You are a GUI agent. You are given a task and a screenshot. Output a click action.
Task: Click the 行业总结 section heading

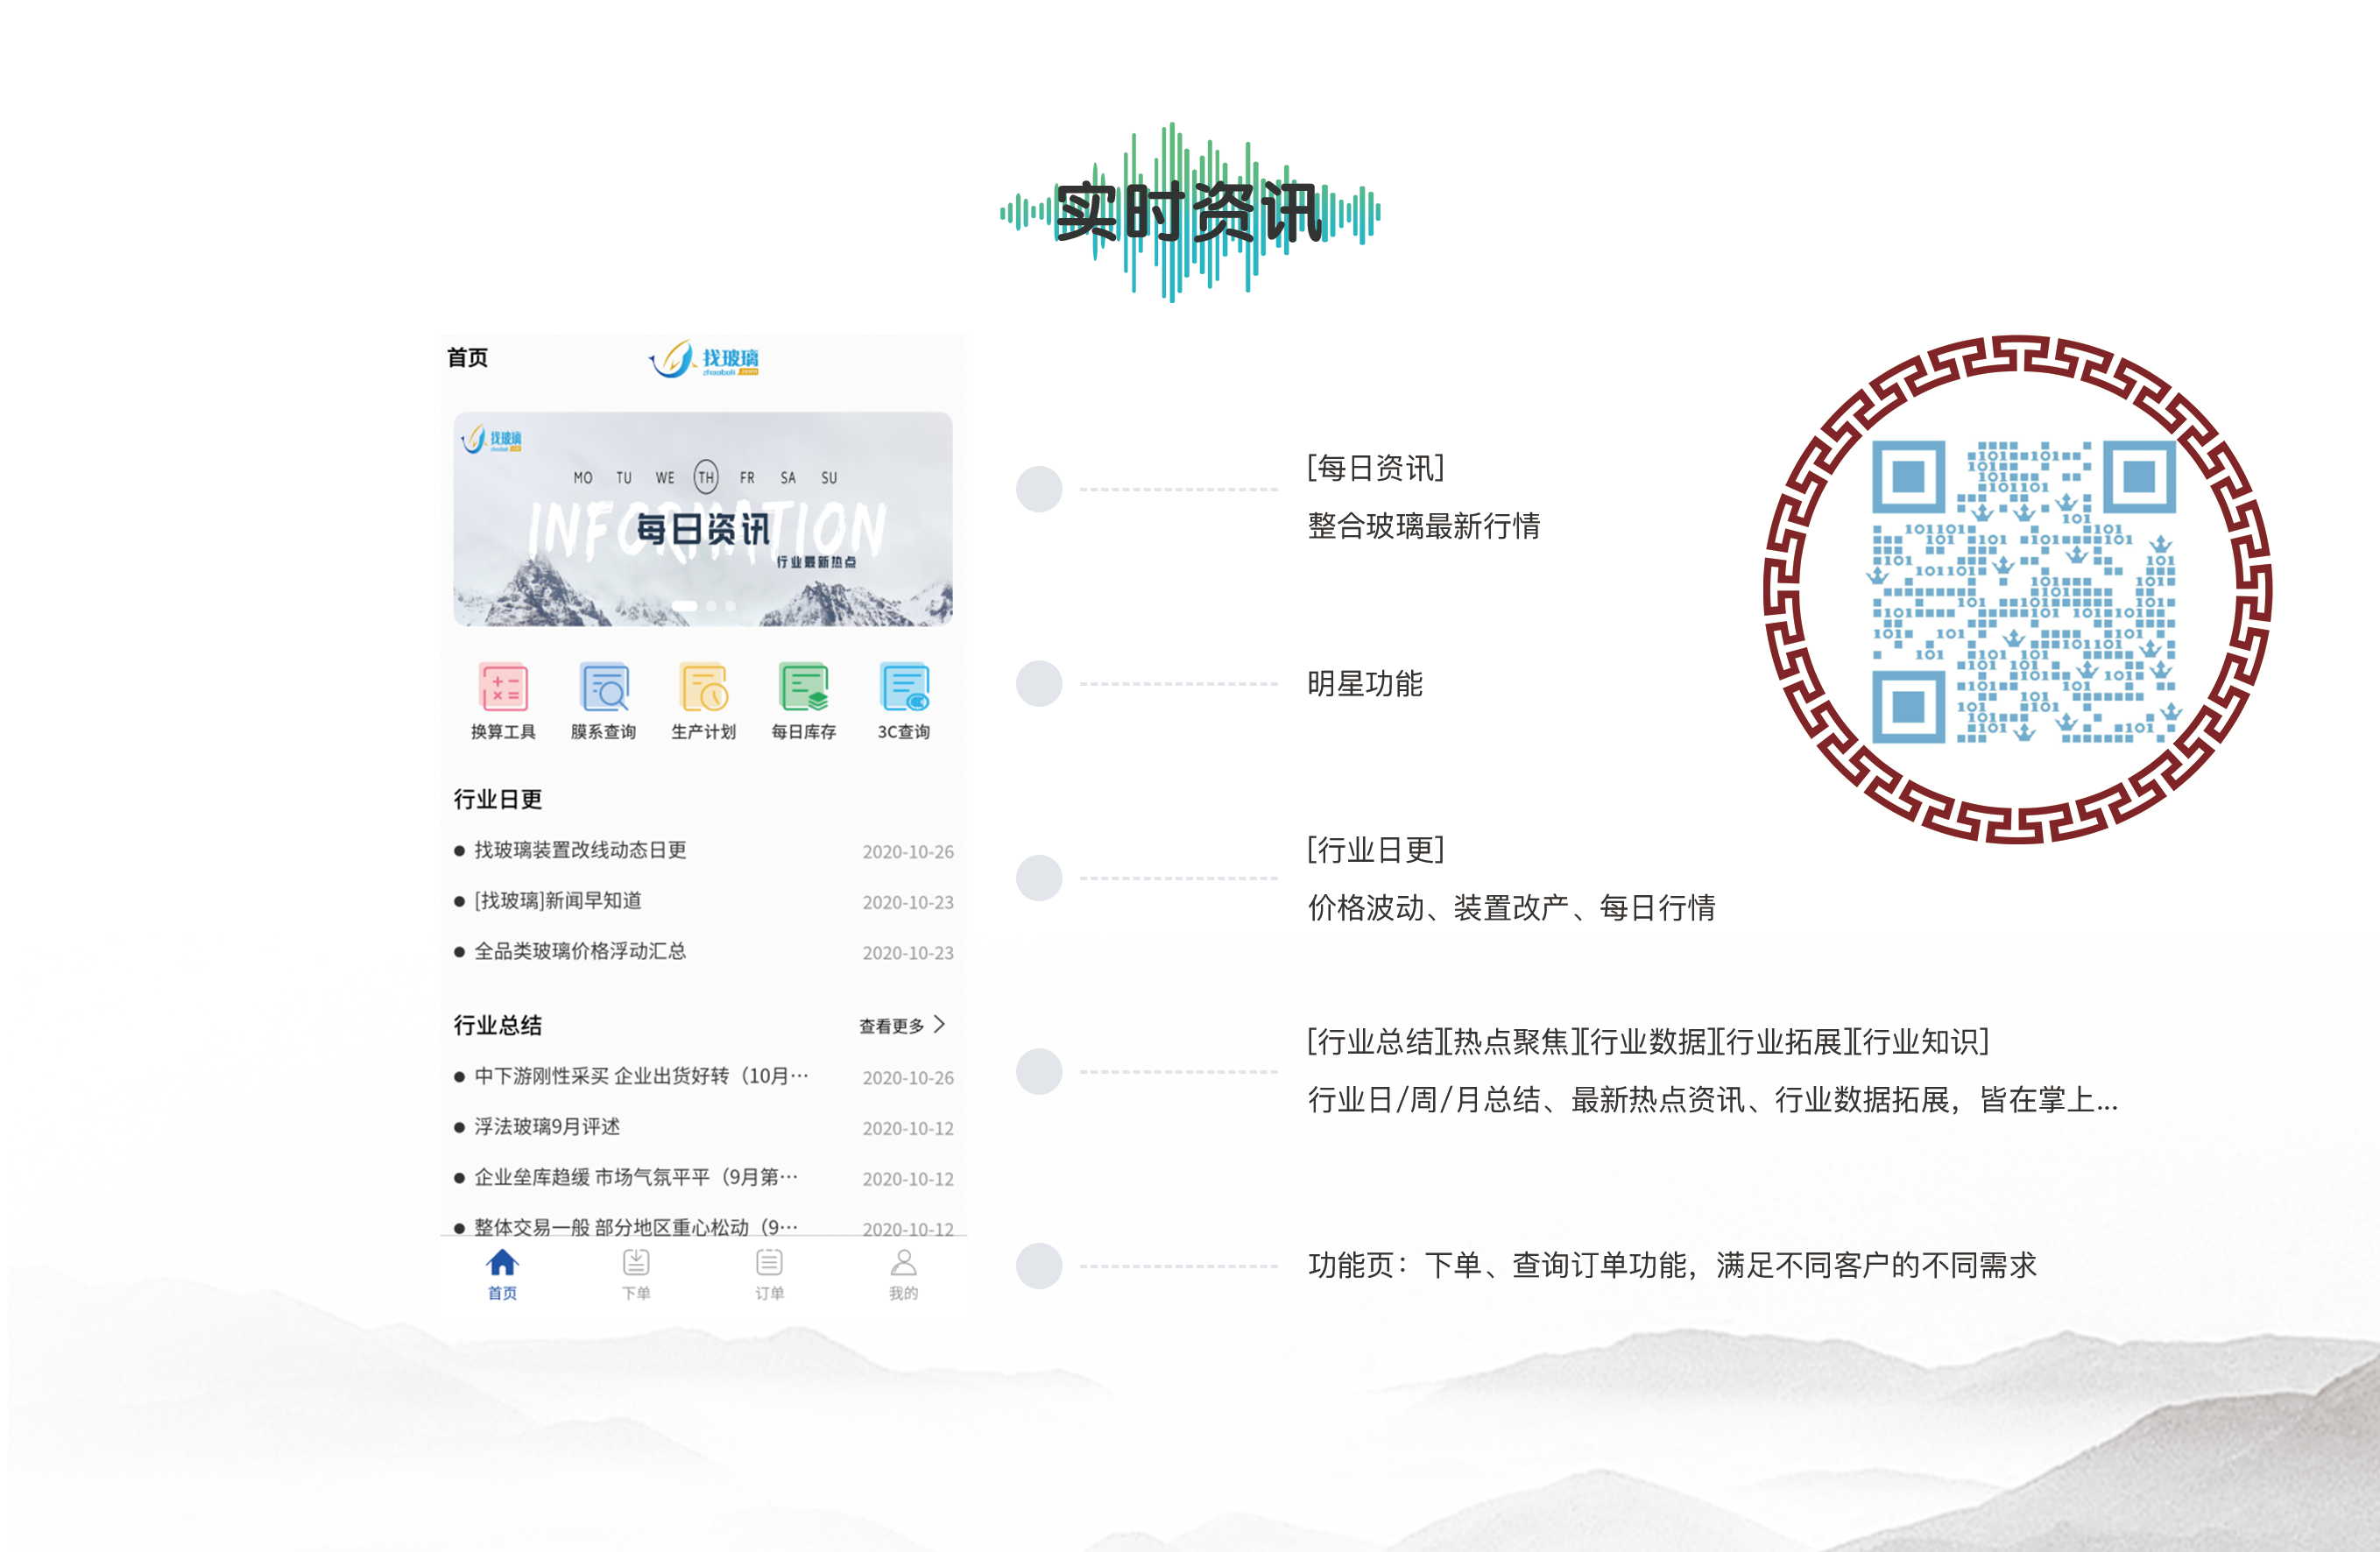[497, 1025]
